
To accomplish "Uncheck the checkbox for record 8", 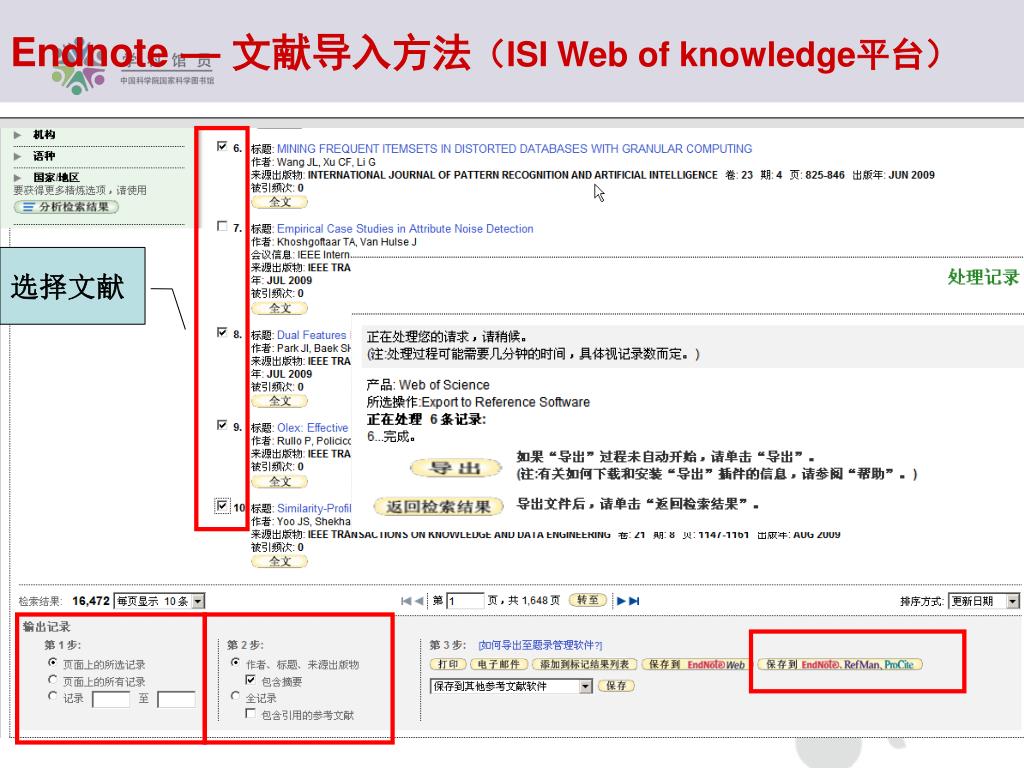I will tap(222, 332).
